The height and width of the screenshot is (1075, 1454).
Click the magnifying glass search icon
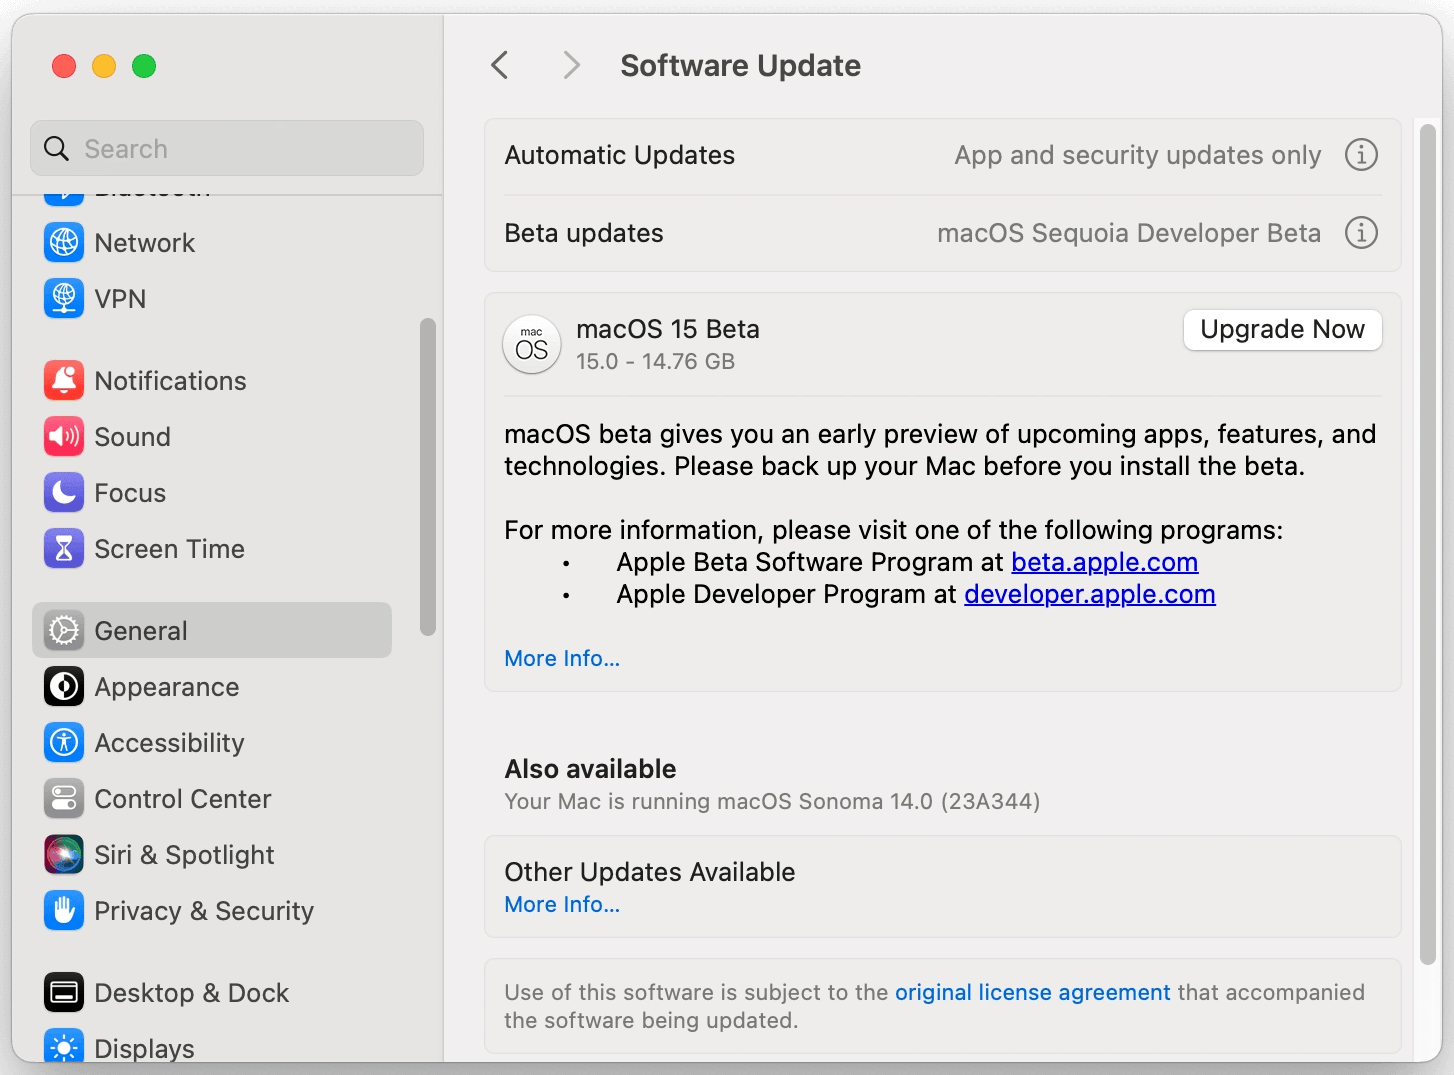point(57,149)
